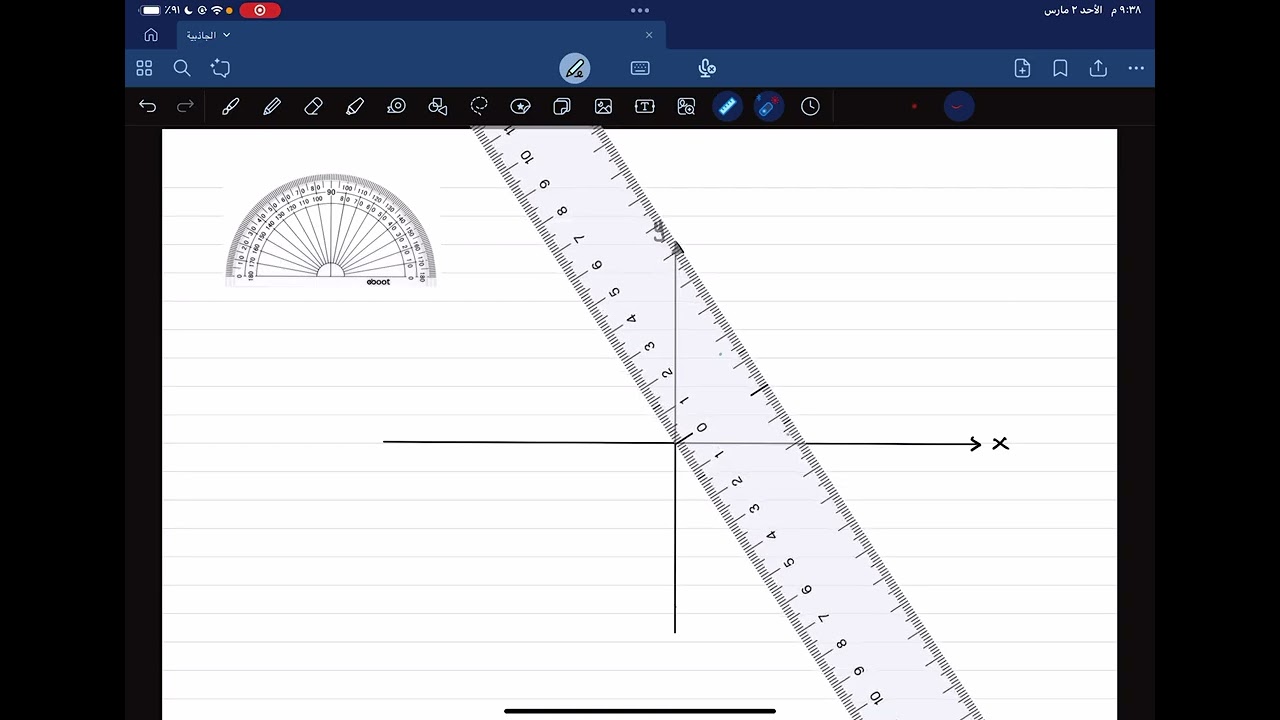Select the eraser tool
The height and width of the screenshot is (720, 1280).
313,106
